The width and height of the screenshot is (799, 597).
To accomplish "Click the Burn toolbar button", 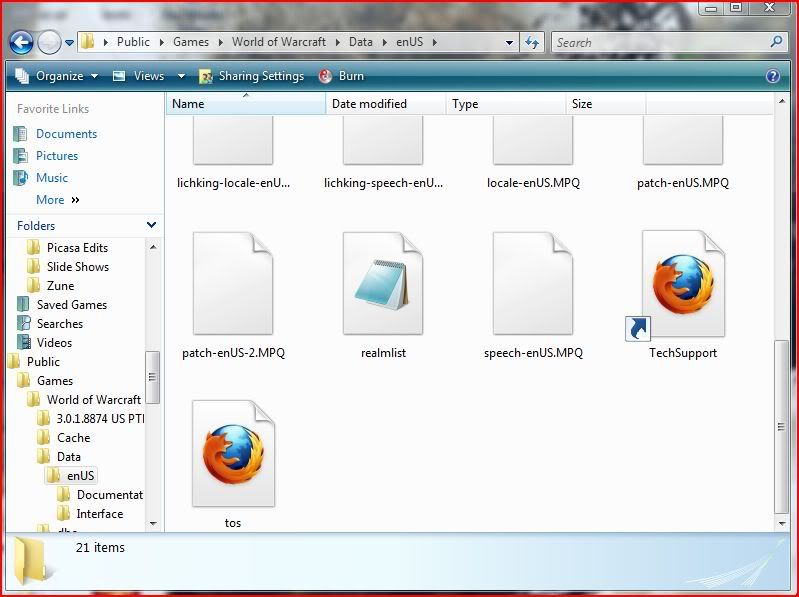I will coord(341,76).
